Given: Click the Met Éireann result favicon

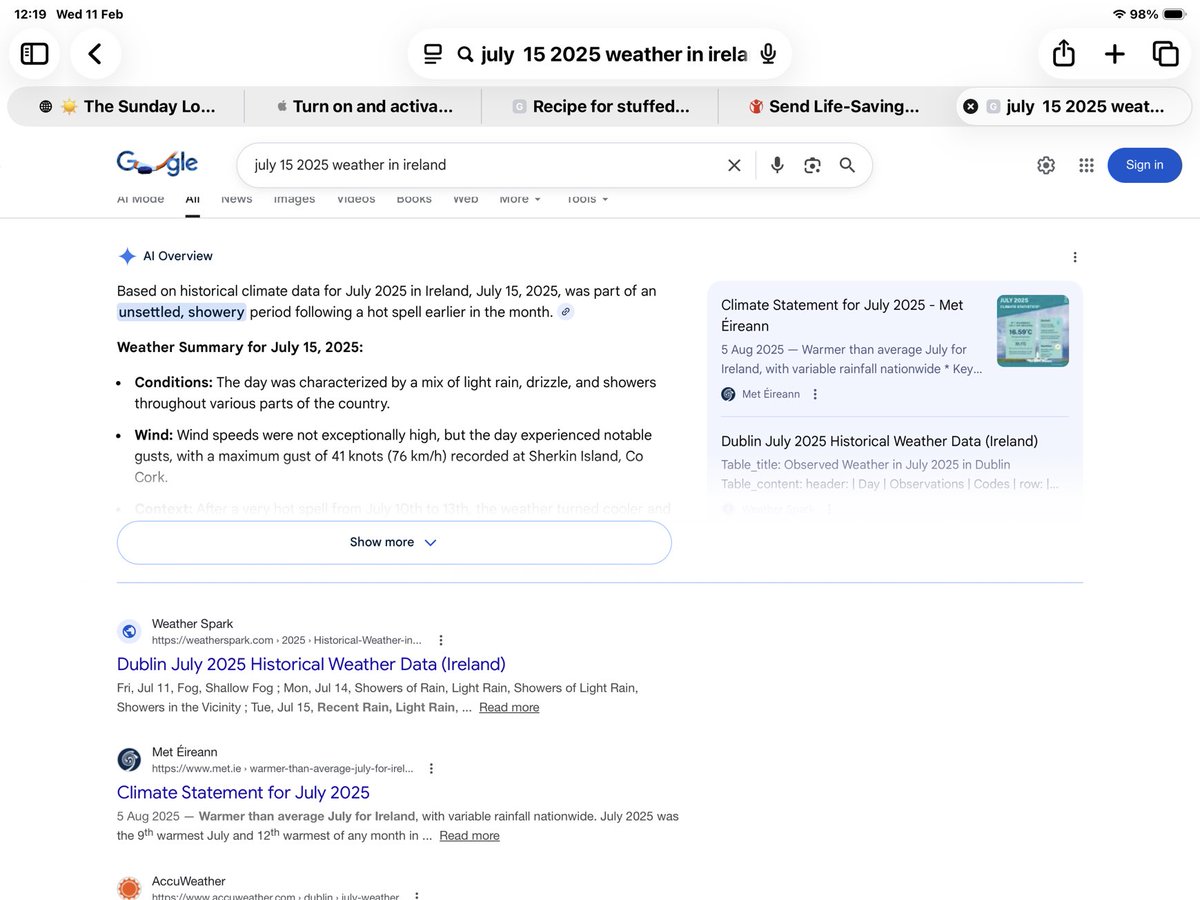Looking at the screenshot, I should coord(129,760).
